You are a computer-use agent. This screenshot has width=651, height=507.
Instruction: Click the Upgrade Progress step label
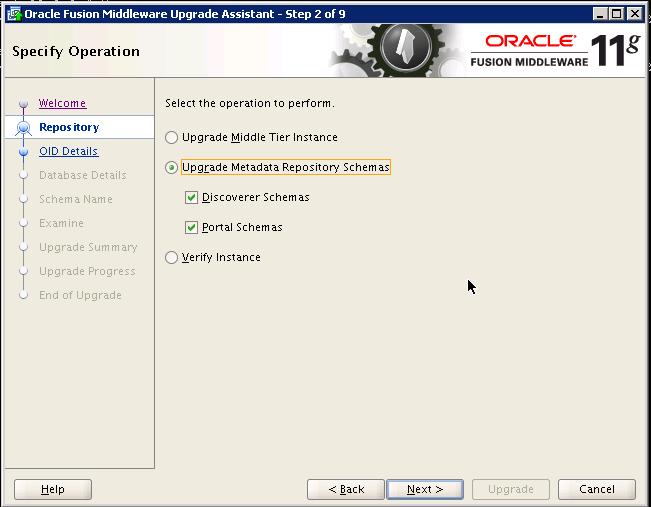click(x=87, y=272)
